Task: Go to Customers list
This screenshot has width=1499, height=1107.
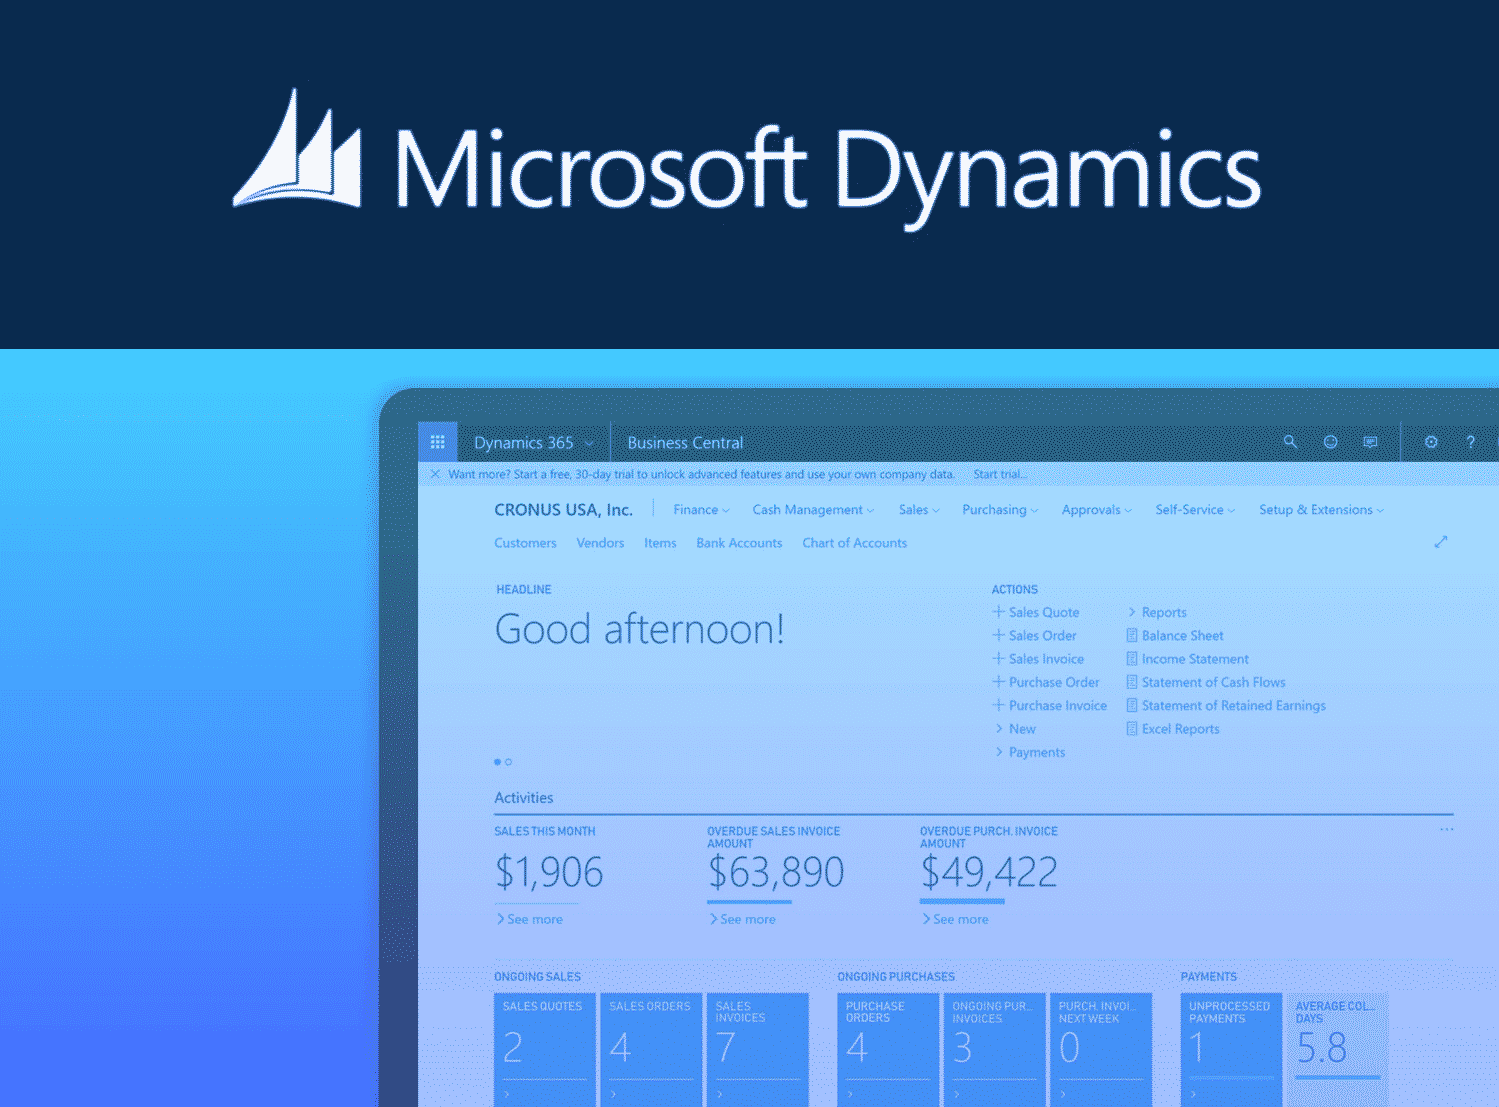Action: 525,543
